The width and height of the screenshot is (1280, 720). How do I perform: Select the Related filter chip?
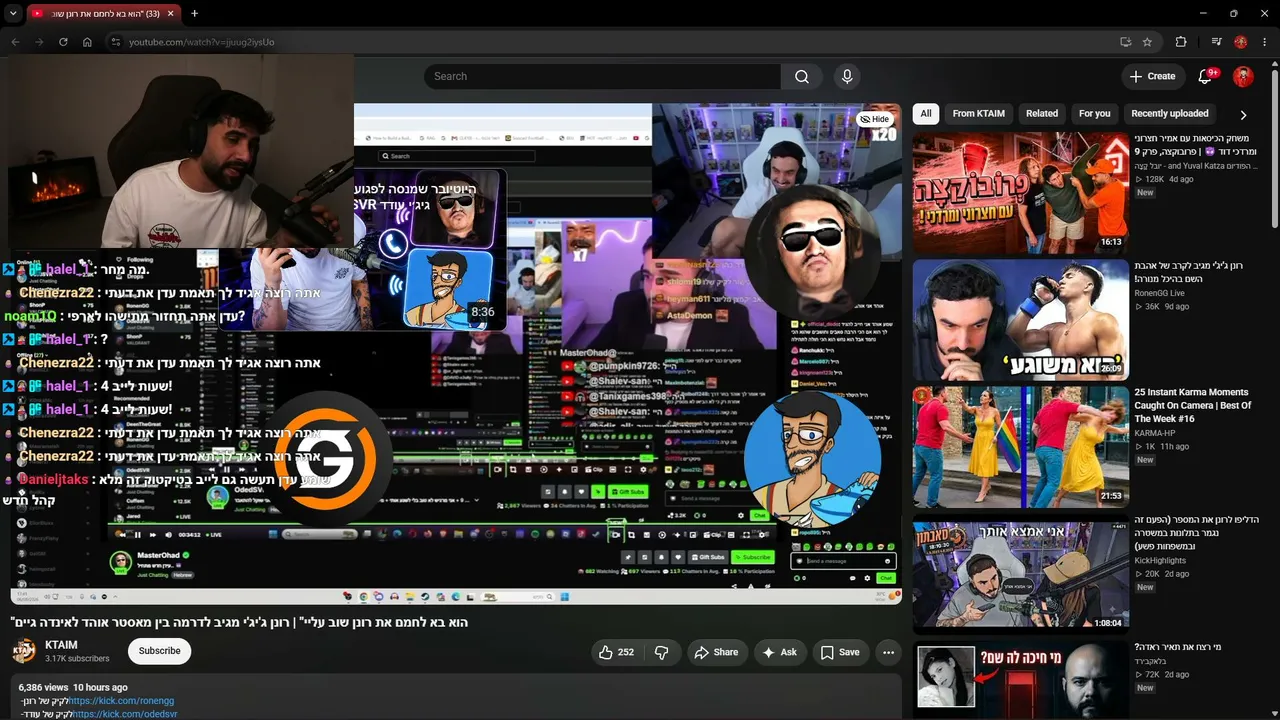1041,114
